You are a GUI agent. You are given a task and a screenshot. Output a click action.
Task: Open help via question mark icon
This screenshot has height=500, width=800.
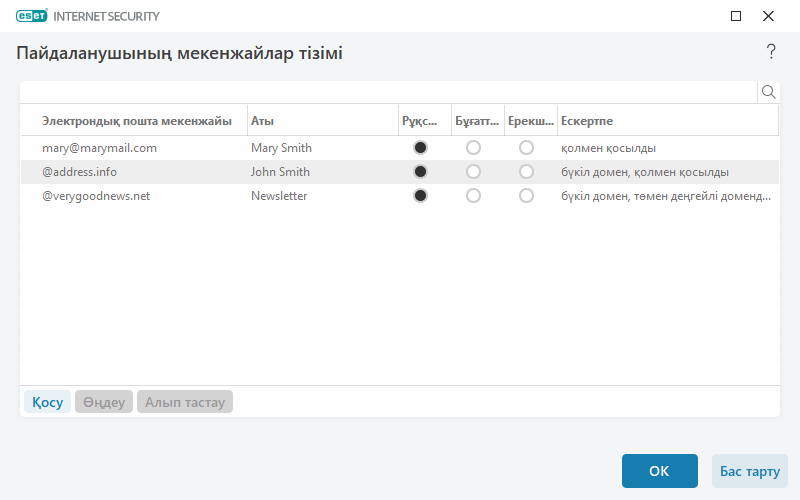(x=771, y=52)
